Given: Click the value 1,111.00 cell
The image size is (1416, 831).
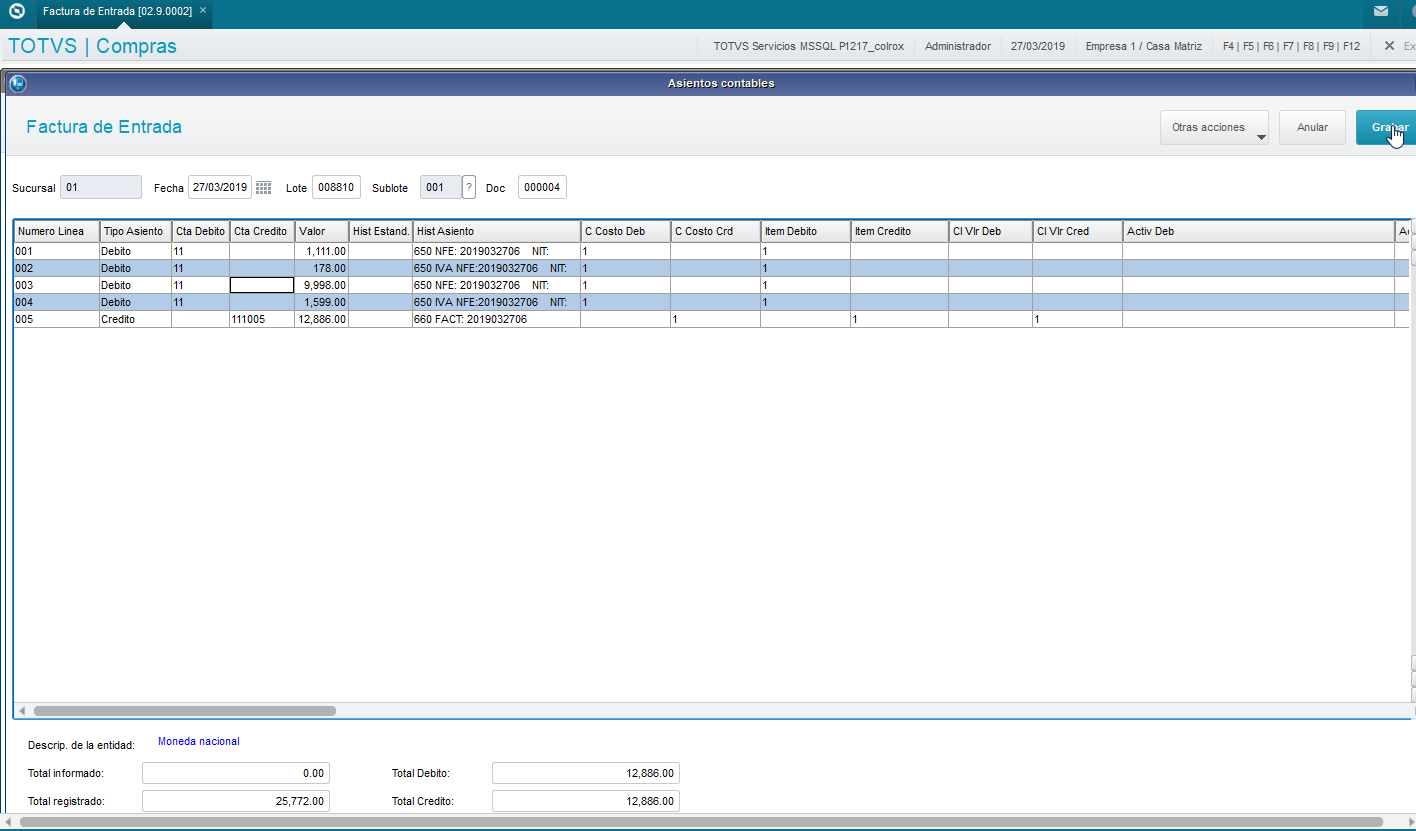Looking at the screenshot, I should (x=322, y=251).
